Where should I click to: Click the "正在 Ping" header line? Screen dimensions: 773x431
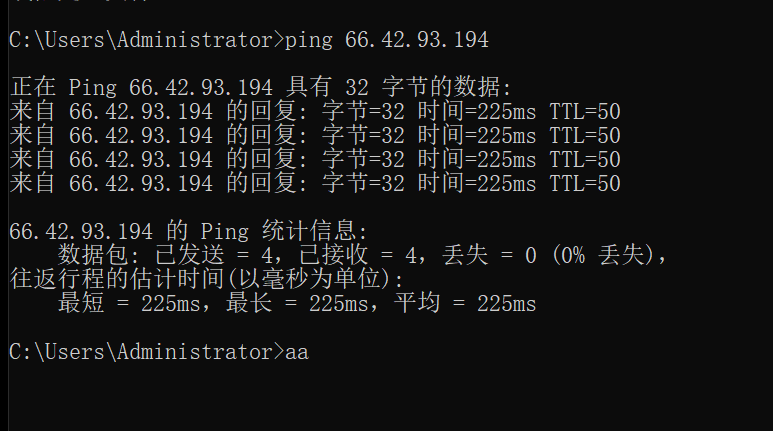[x=260, y=87]
